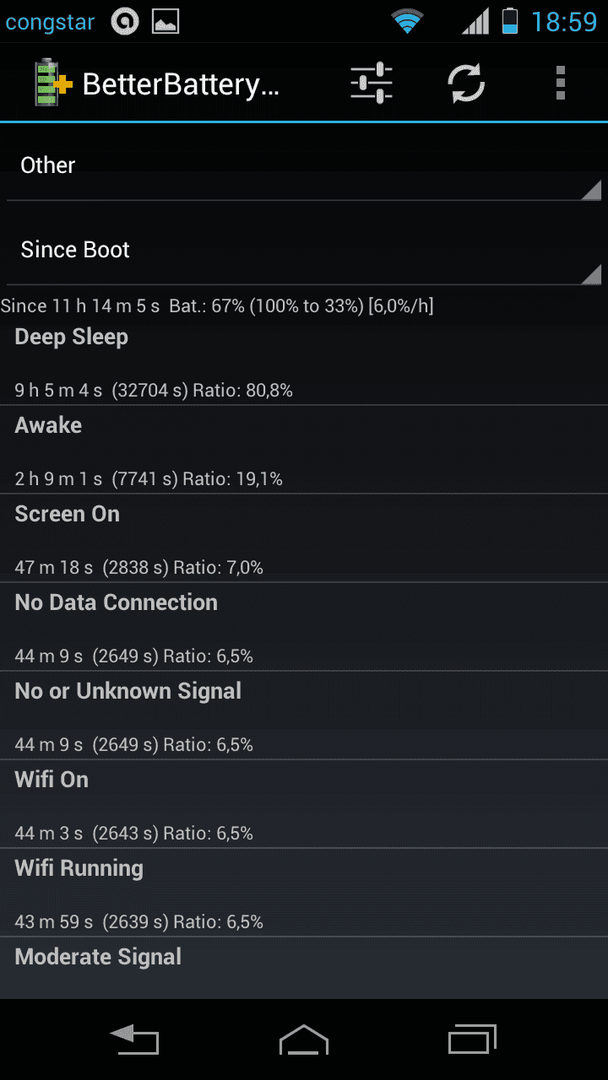Tap the BetterBatteryStats app icon
The width and height of the screenshot is (608, 1080).
coord(54,83)
